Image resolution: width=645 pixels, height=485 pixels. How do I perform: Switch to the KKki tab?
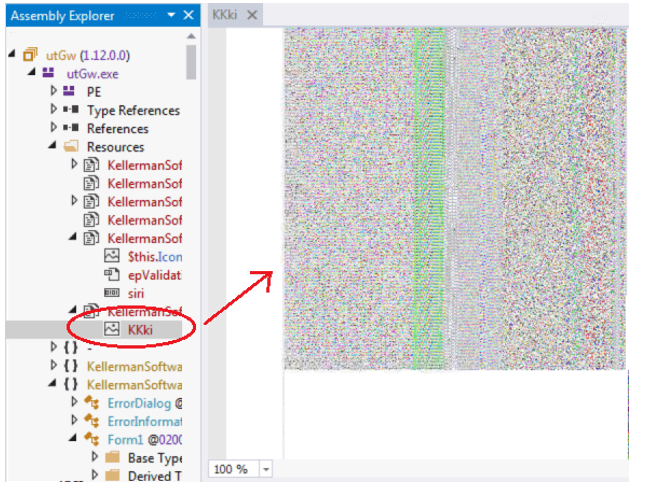(227, 15)
